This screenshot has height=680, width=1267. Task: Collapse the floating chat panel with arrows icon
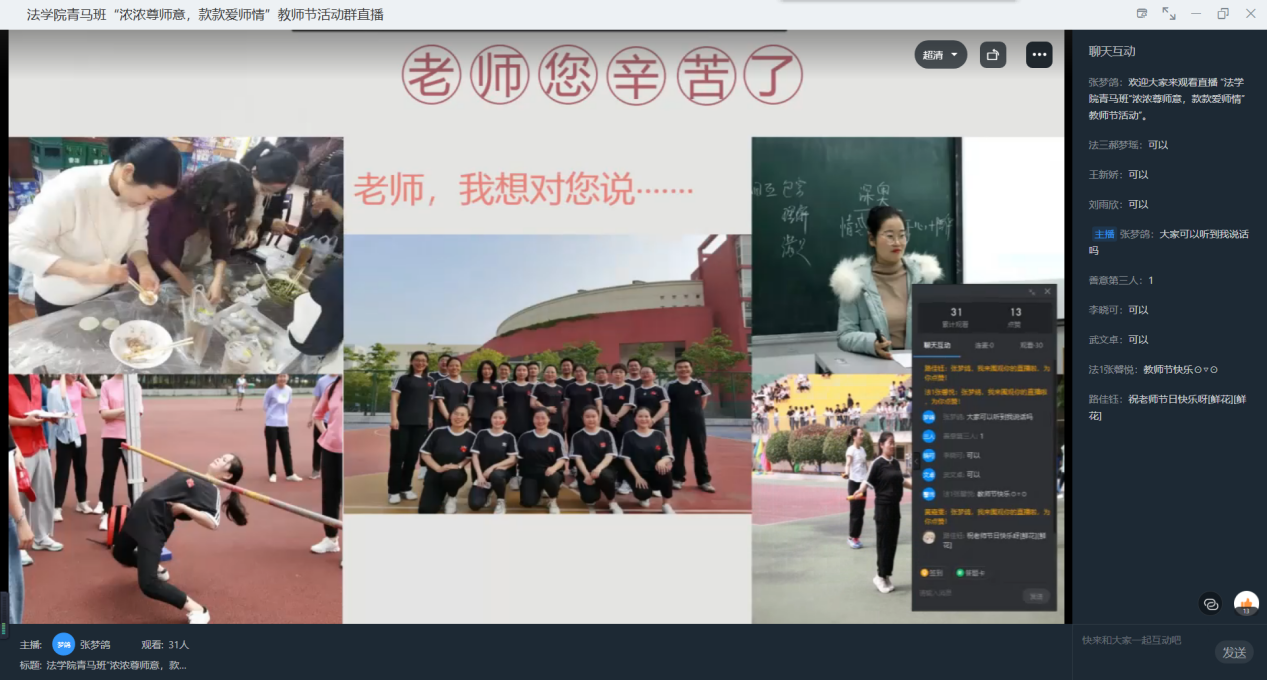pyautogui.click(x=1032, y=291)
